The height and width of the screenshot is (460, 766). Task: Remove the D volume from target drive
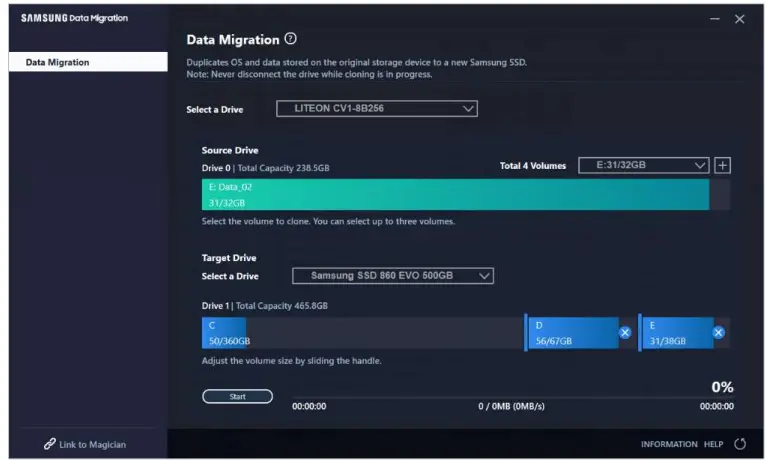(x=625, y=333)
